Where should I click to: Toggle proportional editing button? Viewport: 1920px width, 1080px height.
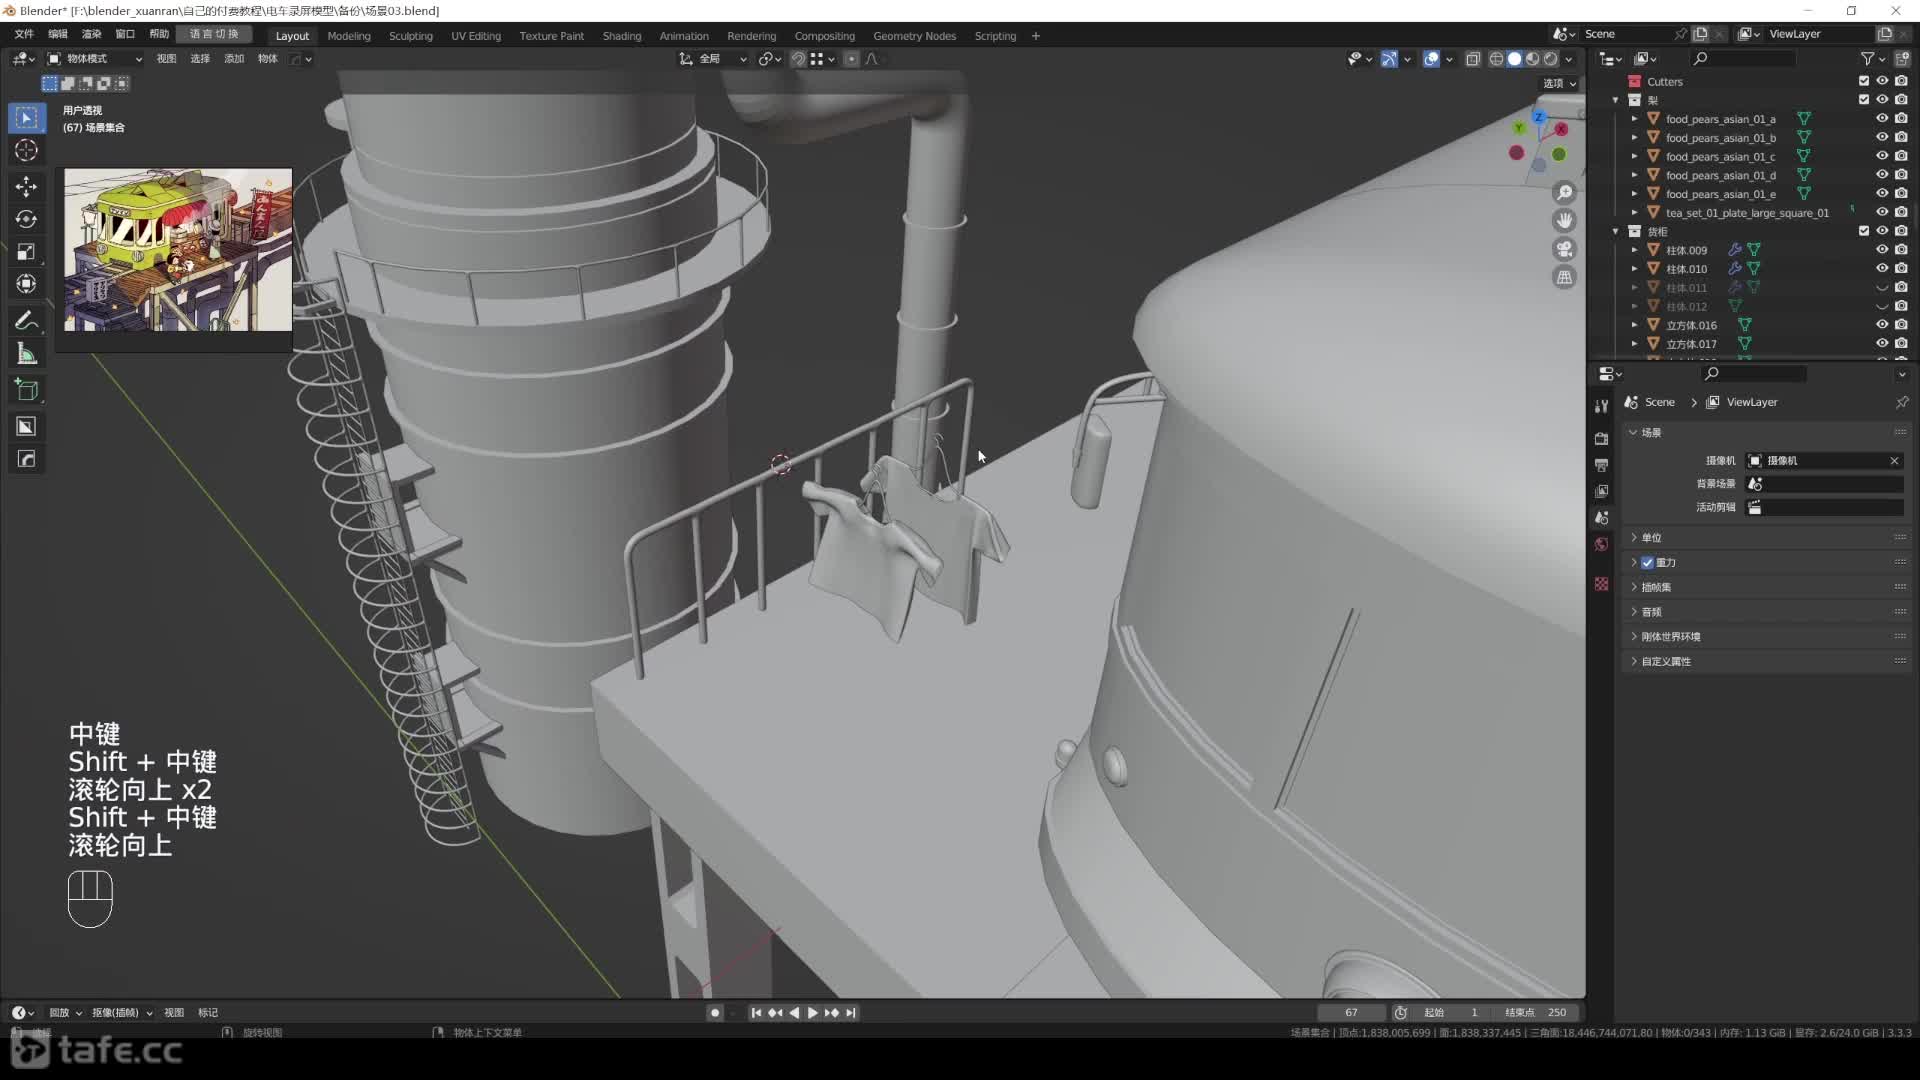coord(852,59)
